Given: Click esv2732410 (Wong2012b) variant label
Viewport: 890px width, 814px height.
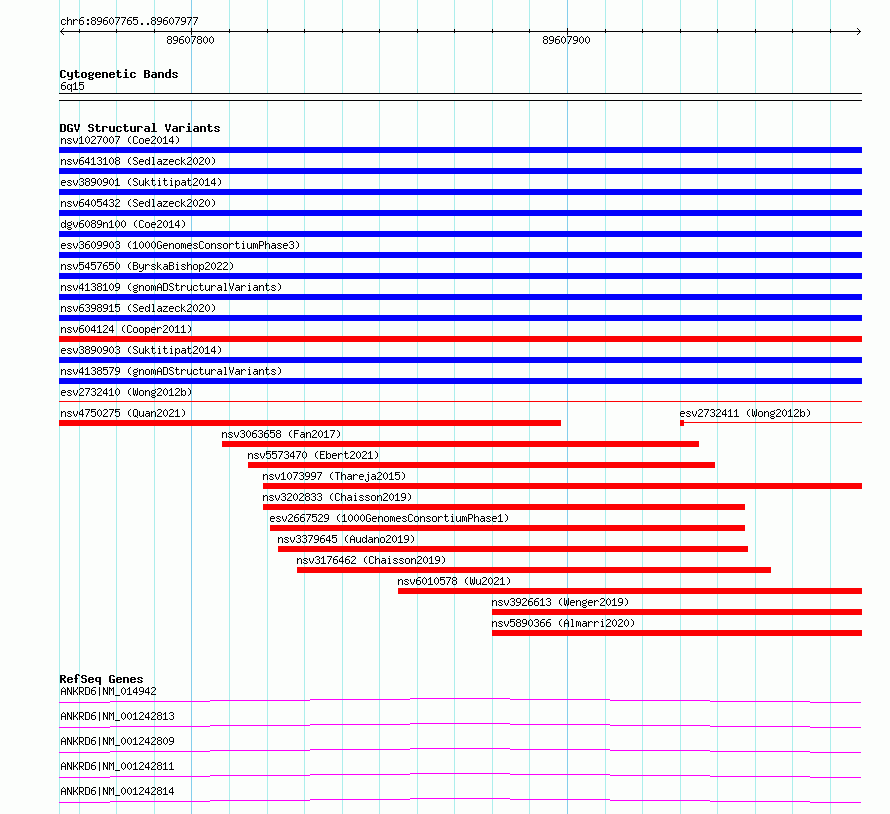Looking at the screenshot, I should [x=126, y=392].
